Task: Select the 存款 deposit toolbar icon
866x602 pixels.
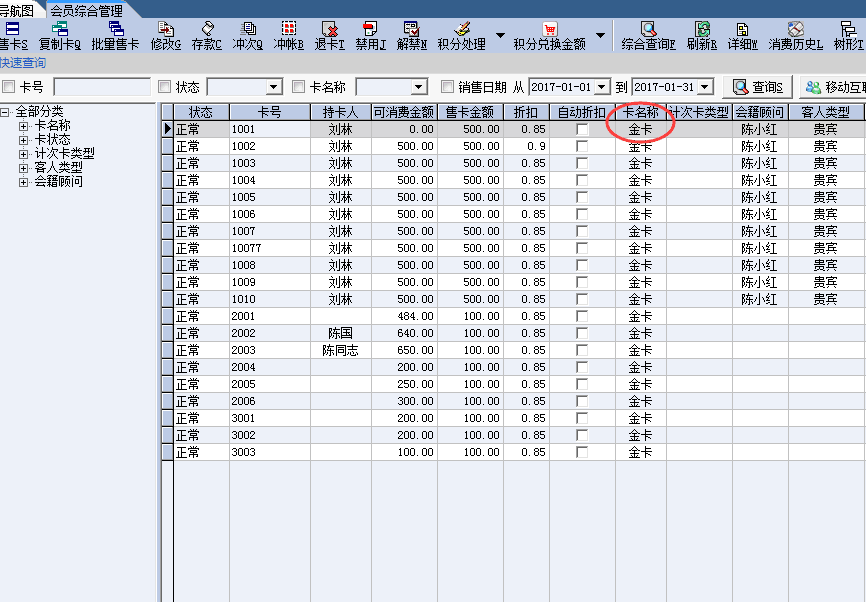Action: [207, 36]
